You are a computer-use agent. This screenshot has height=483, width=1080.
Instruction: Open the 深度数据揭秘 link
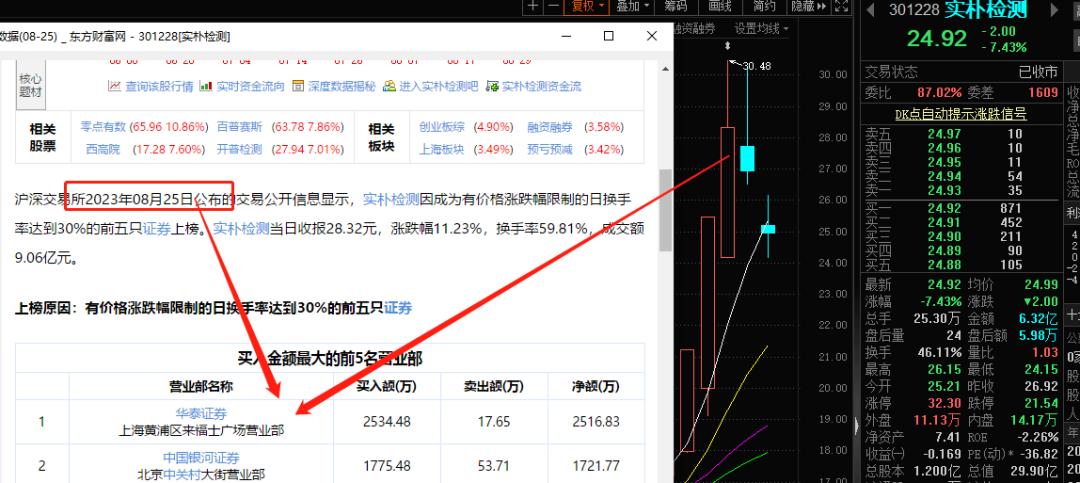pyautogui.click(x=342, y=86)
